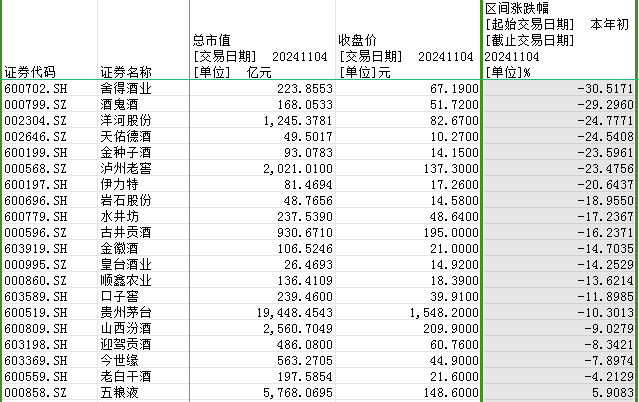The height and width of the screenshot is (402, 639).
Task: Select the 洋河股份 name cell
Action: click(143, 121)
